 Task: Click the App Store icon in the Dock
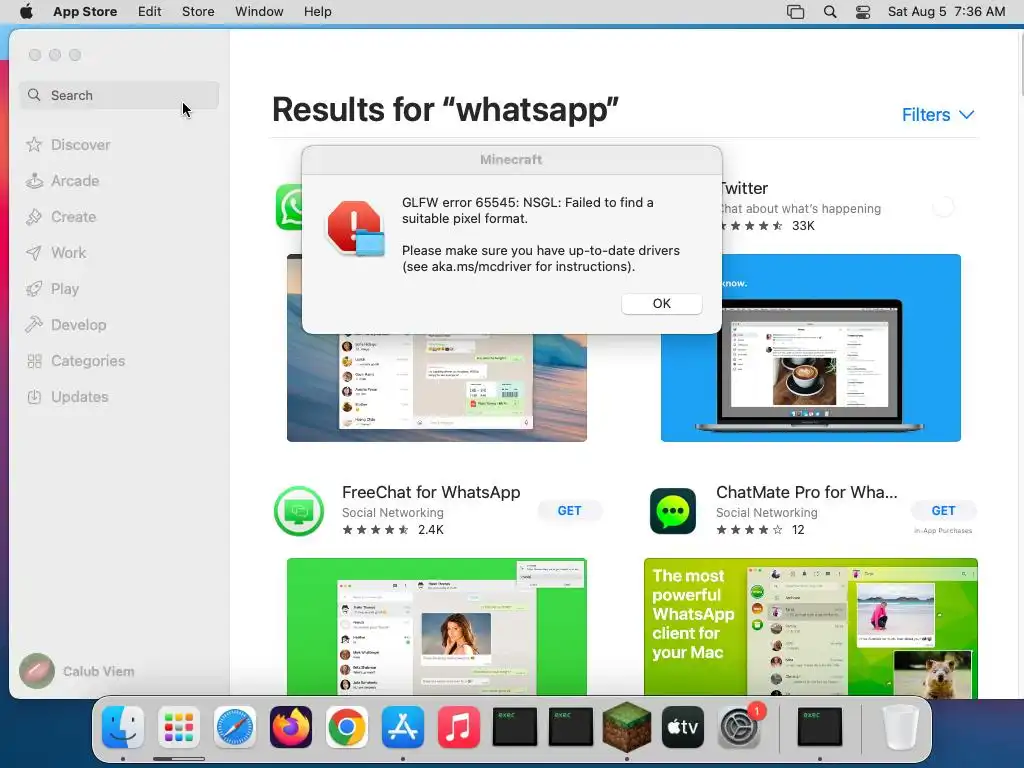click(x=403, y=727)
